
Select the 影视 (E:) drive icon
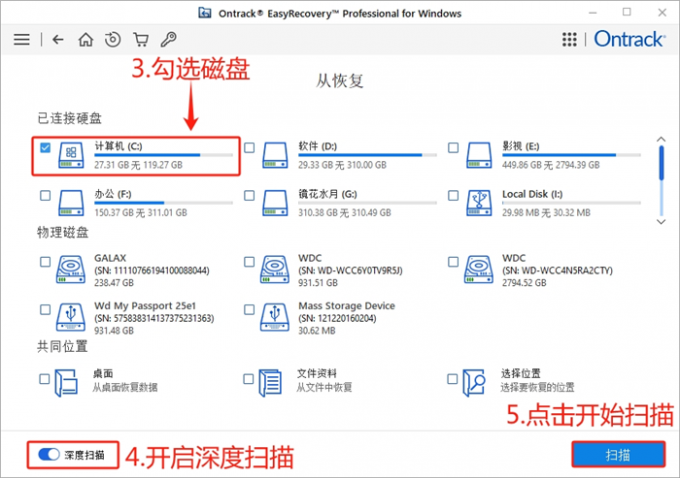[x=479, y=155]
